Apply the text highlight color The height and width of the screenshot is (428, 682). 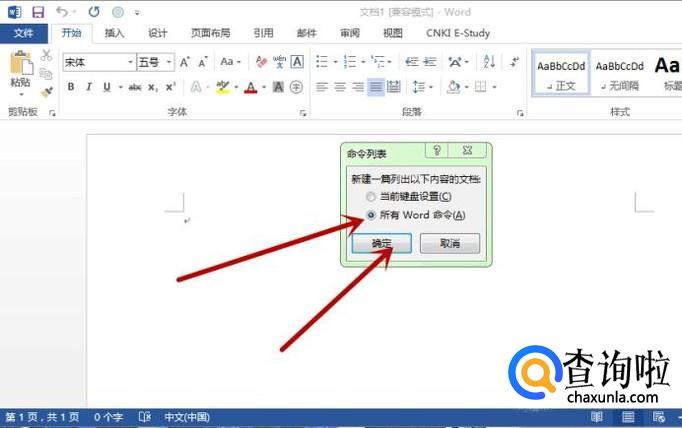tap(223, 87)
